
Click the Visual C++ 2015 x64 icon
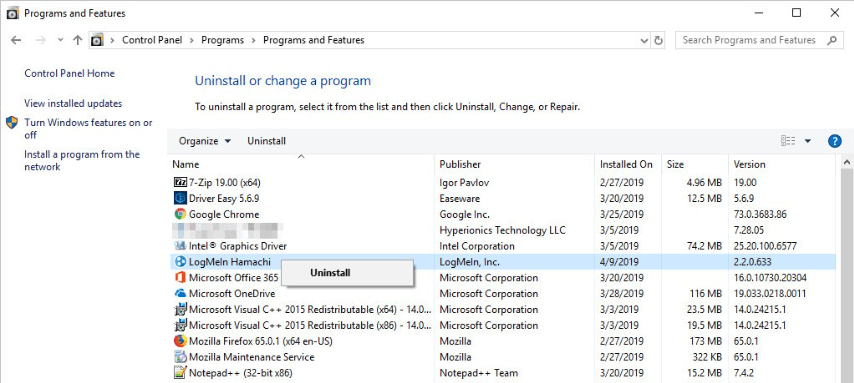click(x=180, y=309)
